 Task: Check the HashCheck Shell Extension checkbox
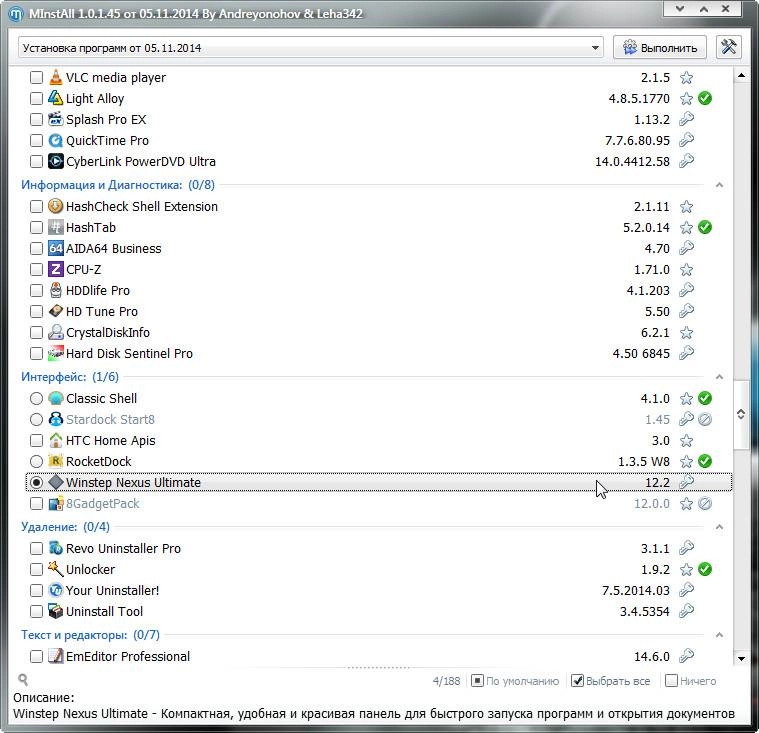point(36,207)
